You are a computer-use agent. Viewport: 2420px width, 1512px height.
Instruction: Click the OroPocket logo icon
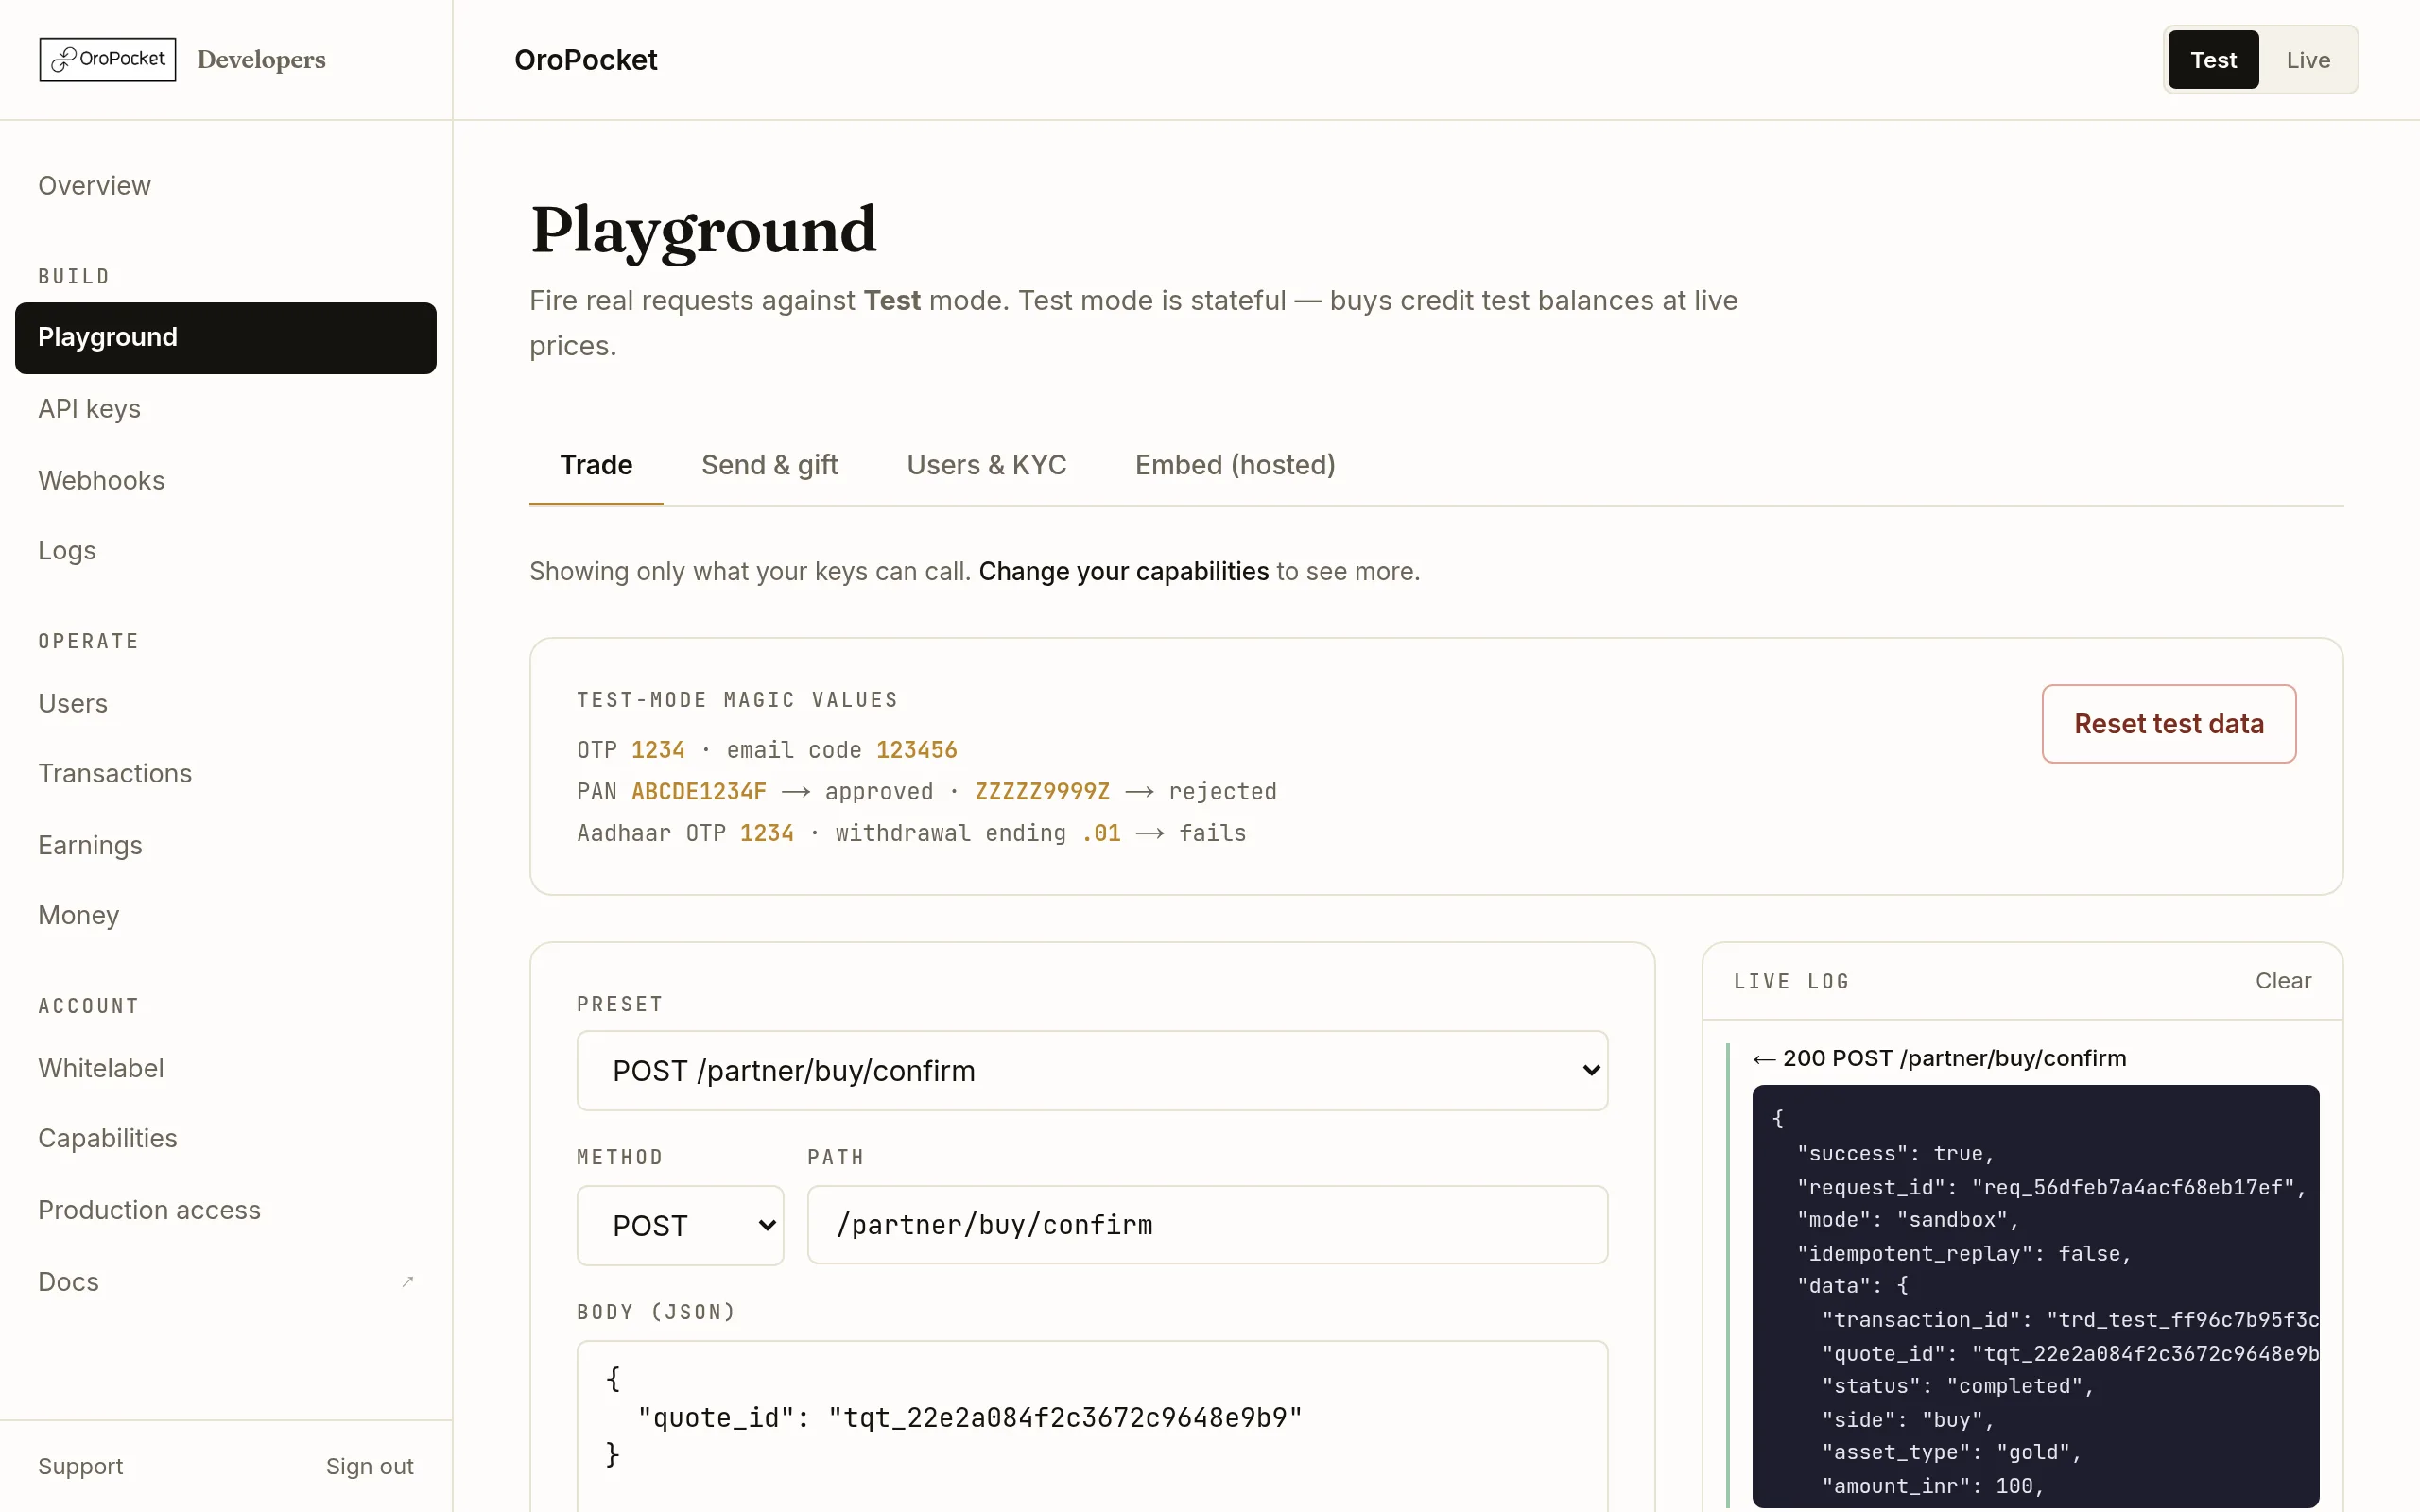point(108,59)
